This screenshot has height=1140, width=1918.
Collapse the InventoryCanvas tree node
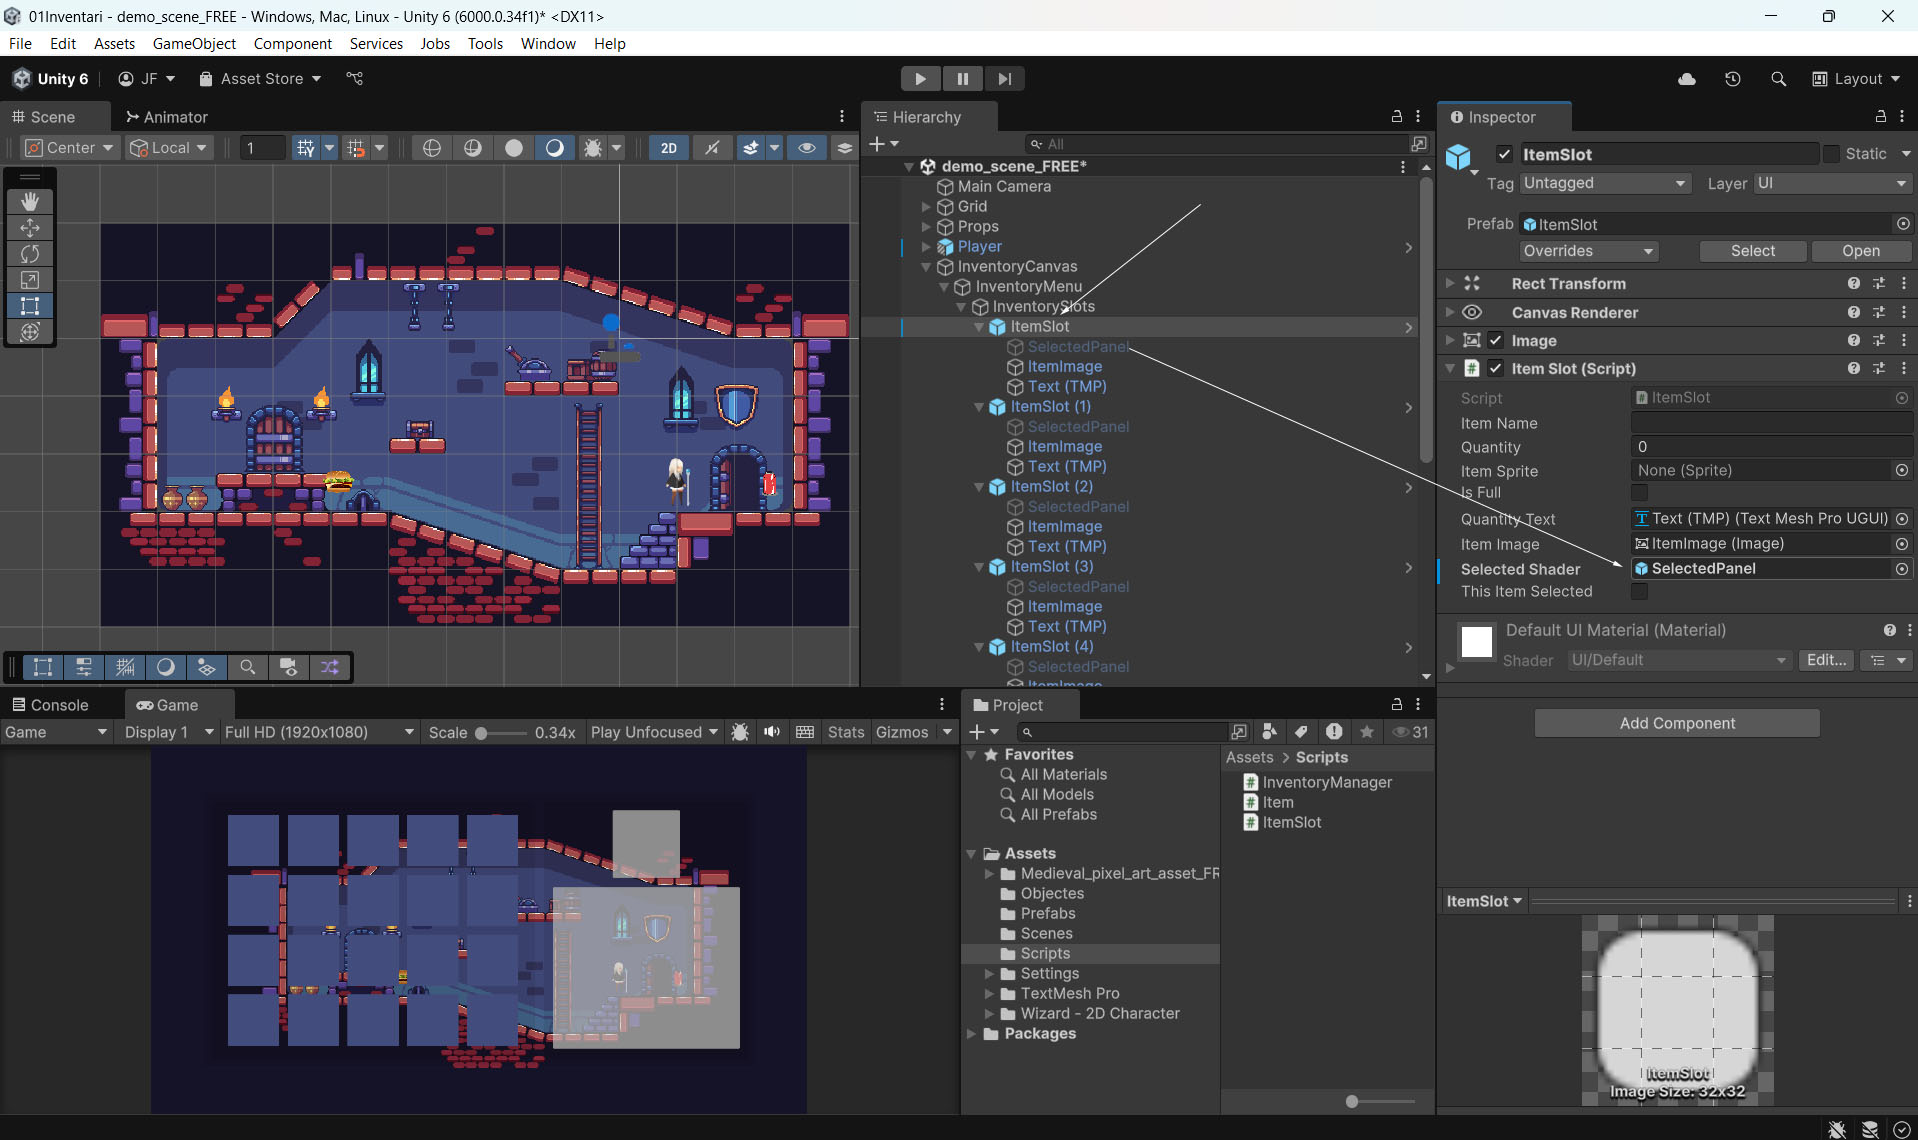[x=926, y=267]
